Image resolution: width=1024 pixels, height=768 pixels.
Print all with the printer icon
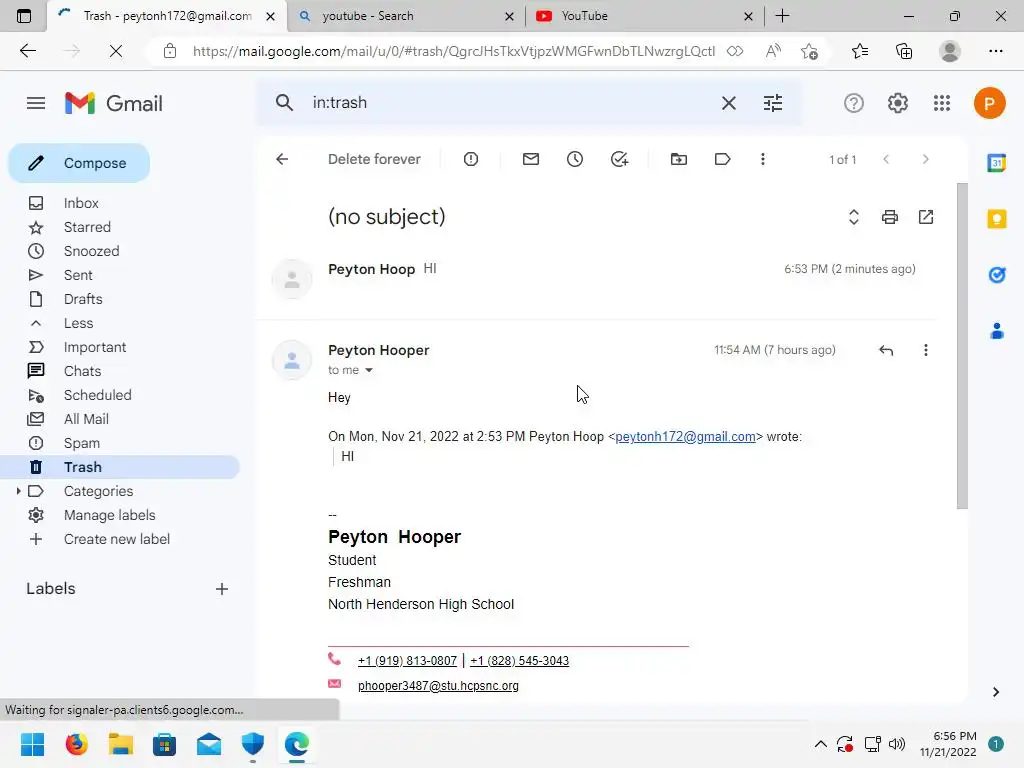(889, 217)
